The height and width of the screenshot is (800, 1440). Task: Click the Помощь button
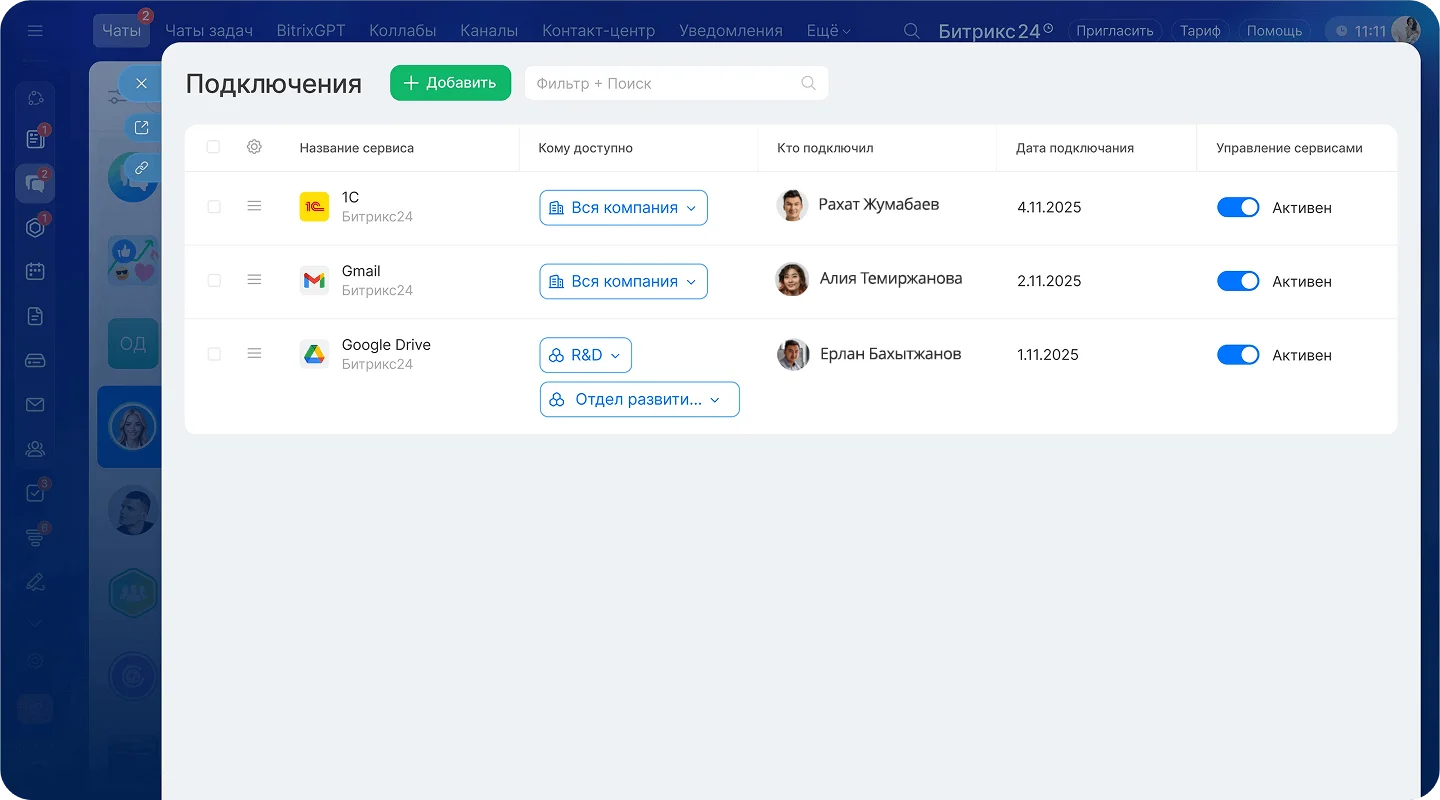tap(1274, 31)
